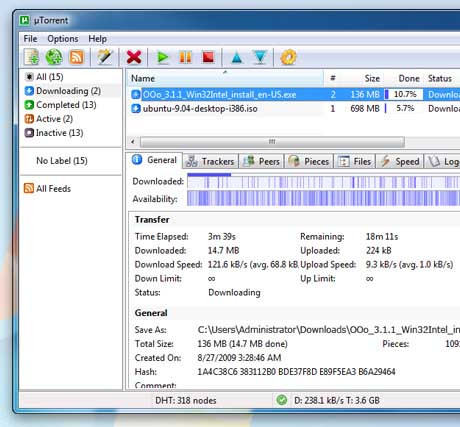
Task: Click the 698 MB size cell
Action: pyautogui.click(x=365, y=109)
